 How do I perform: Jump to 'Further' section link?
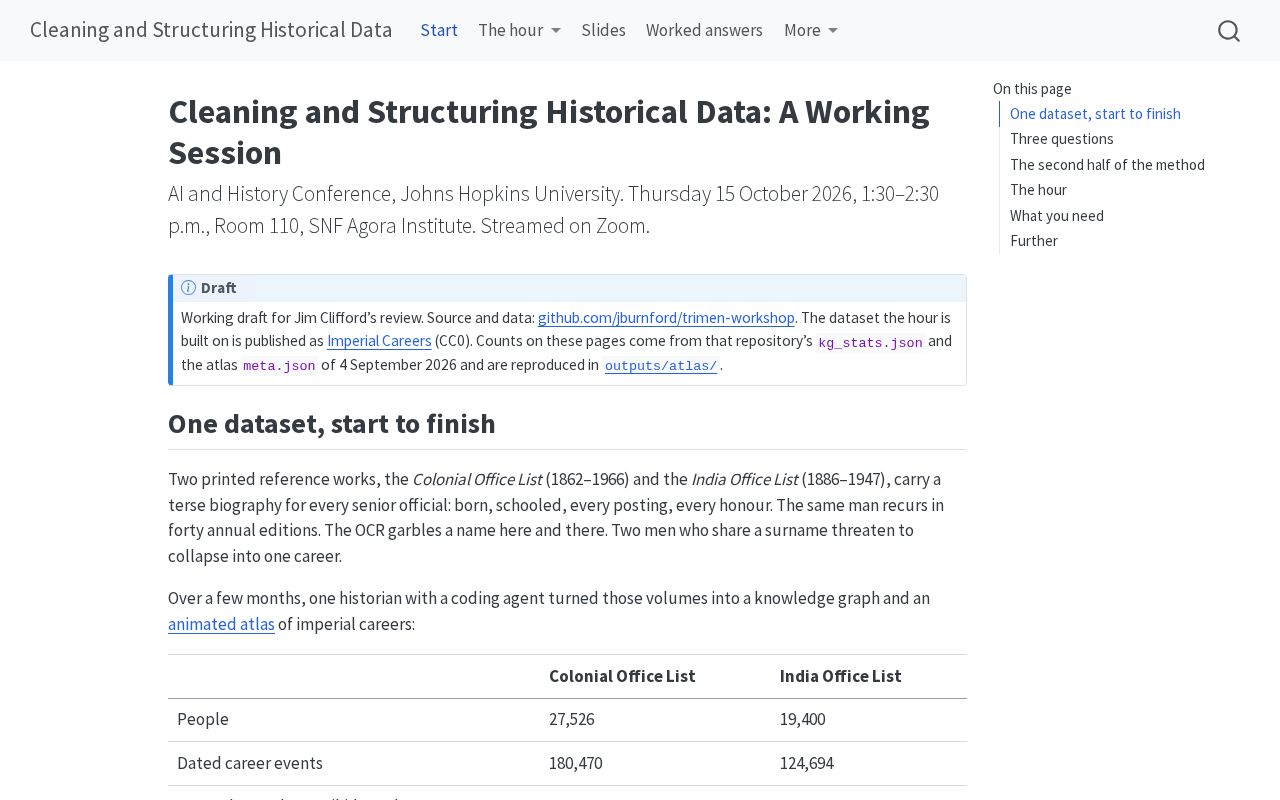(x=1034, y=241)
